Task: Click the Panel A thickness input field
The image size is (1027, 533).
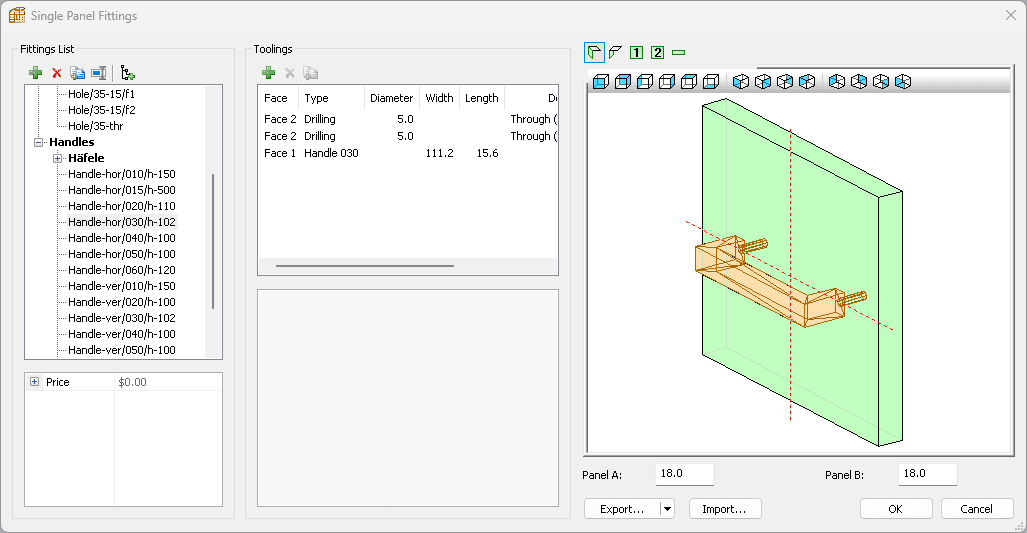Action: [684, 474]
